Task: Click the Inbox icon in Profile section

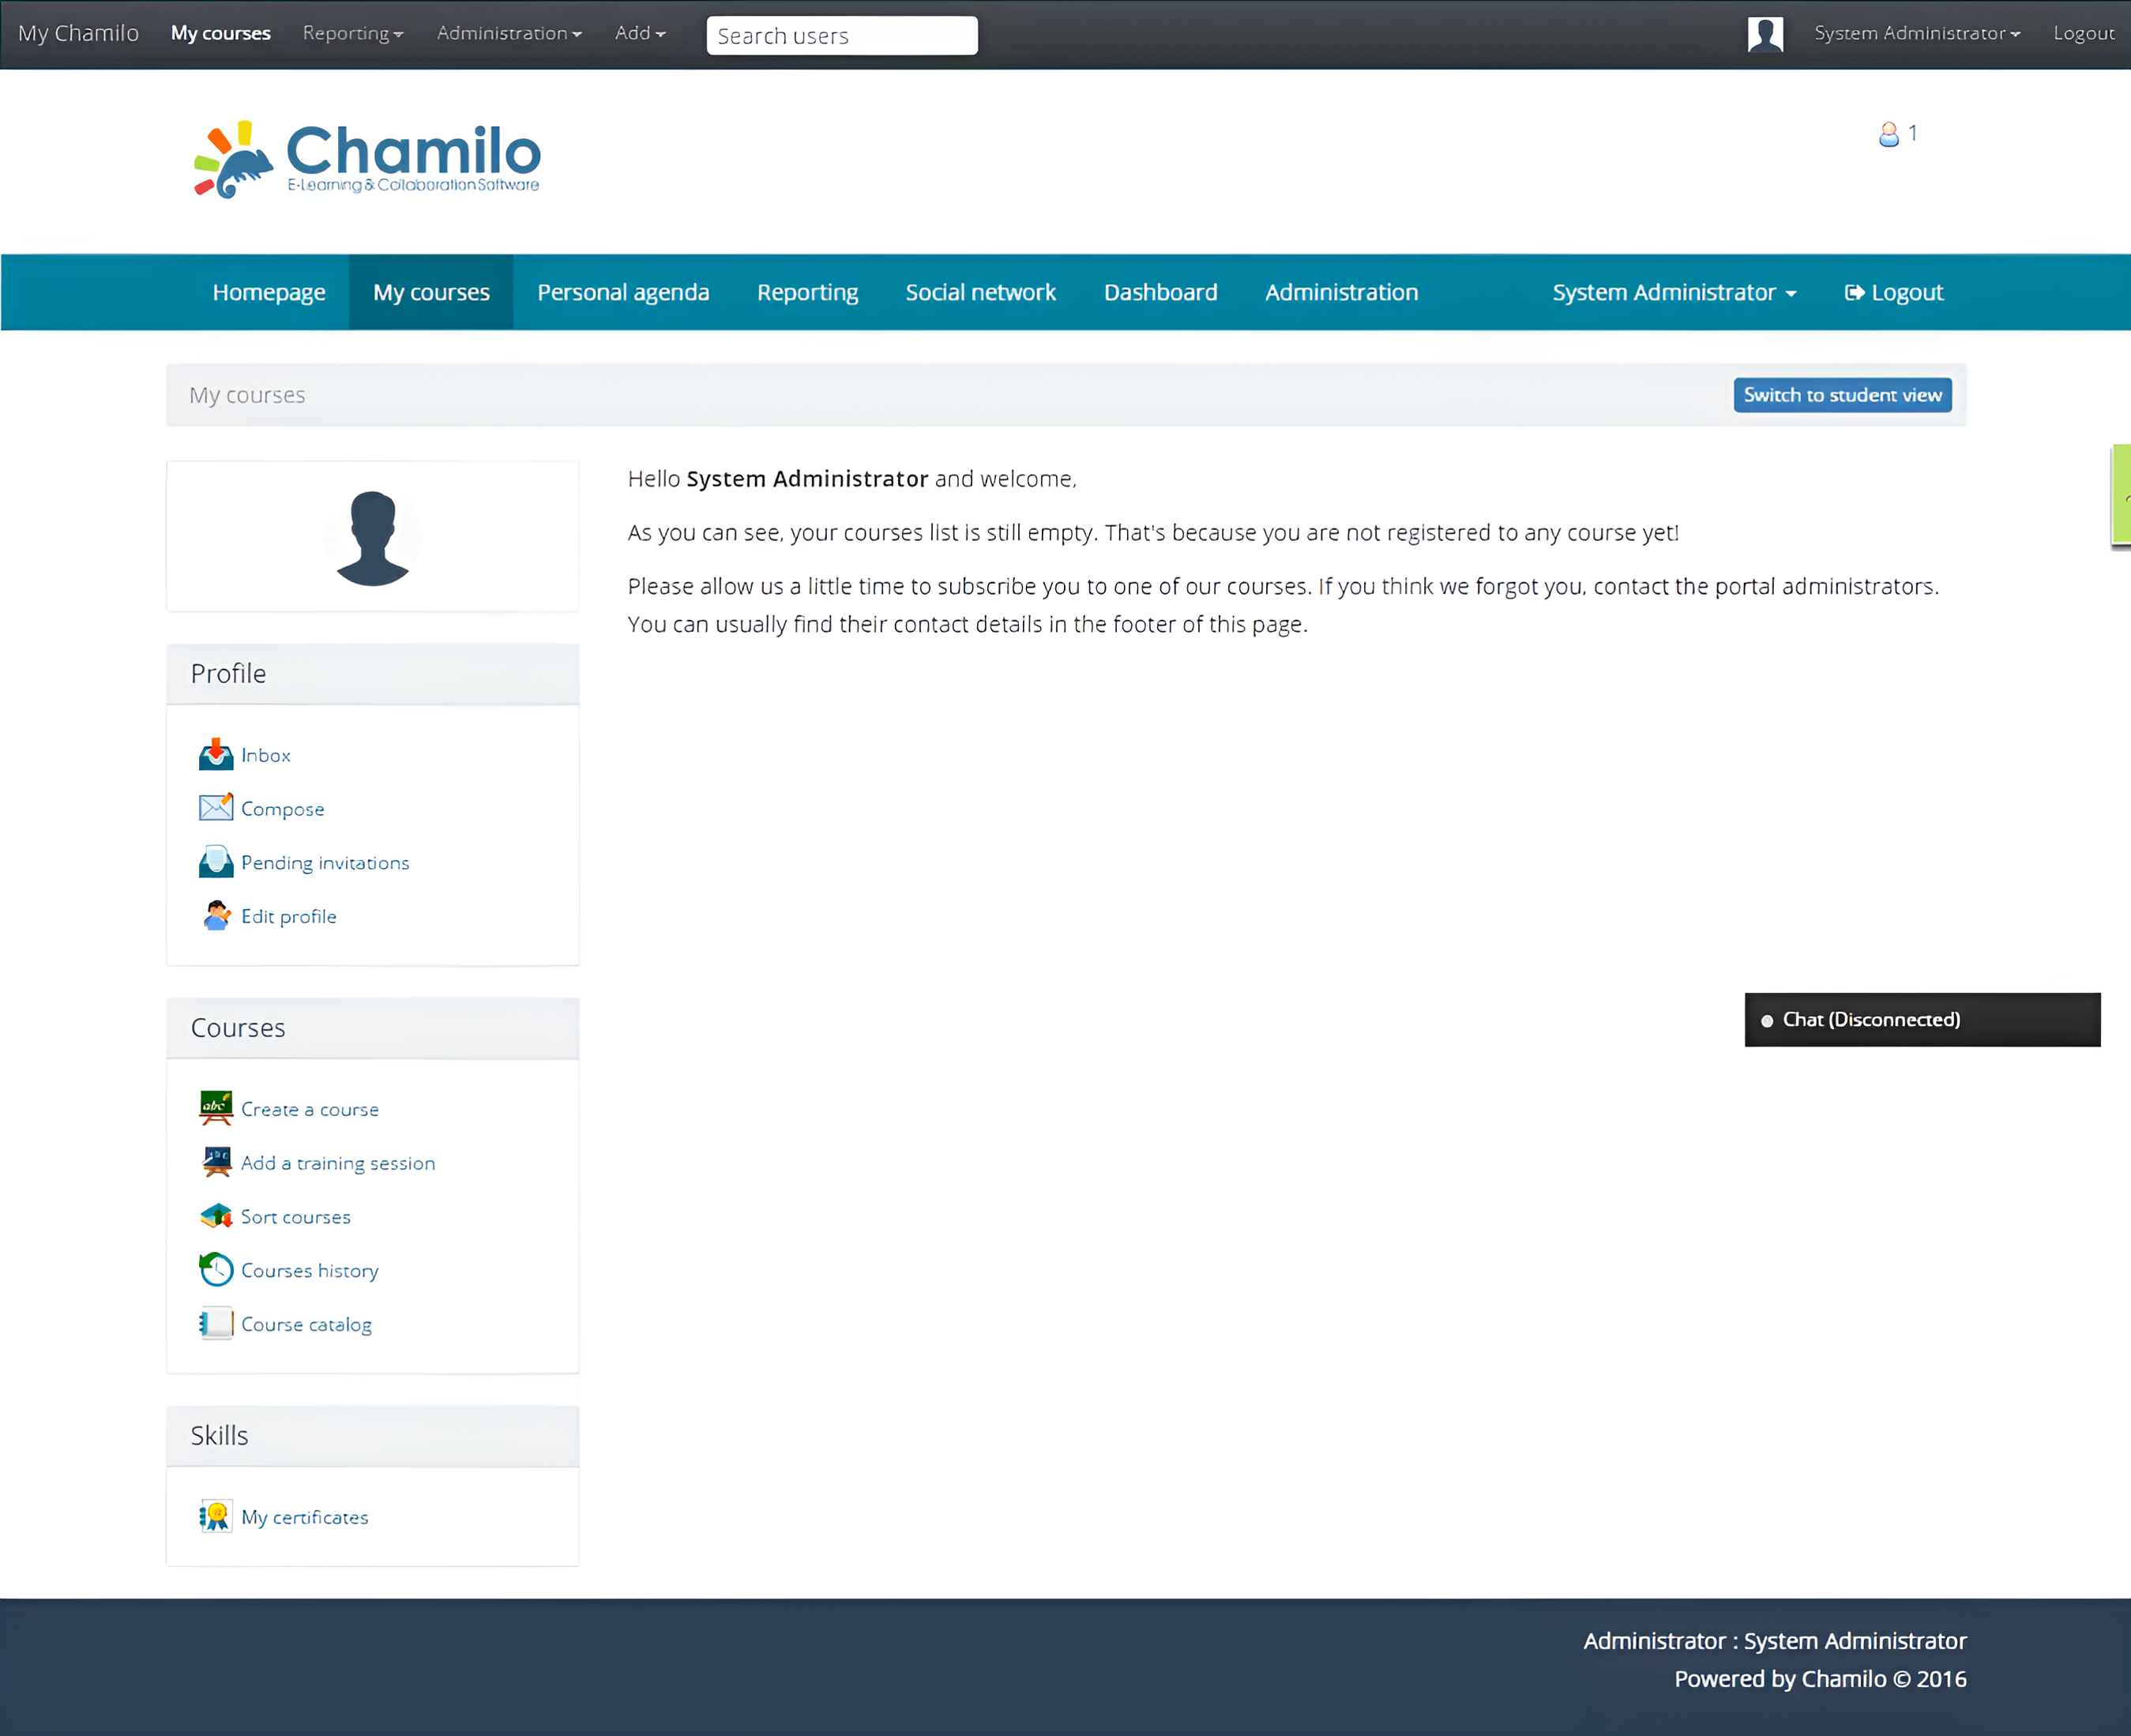Action: click(x=214, y=753)
